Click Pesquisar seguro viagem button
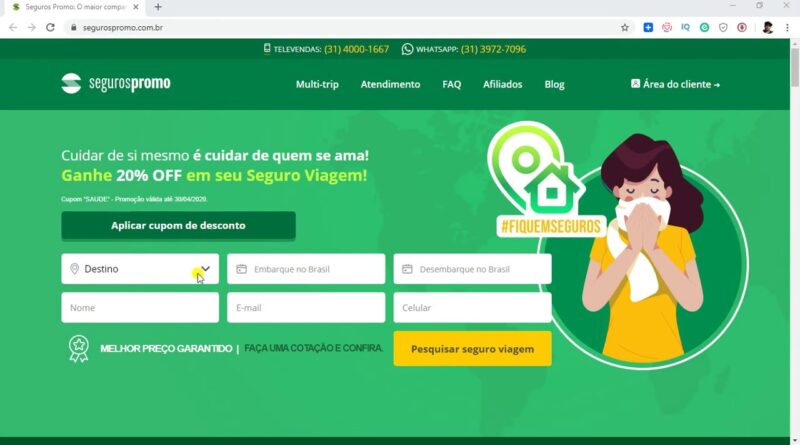This screenshot has width=800, height=445. pyautogui.click(x=472, y=349)
